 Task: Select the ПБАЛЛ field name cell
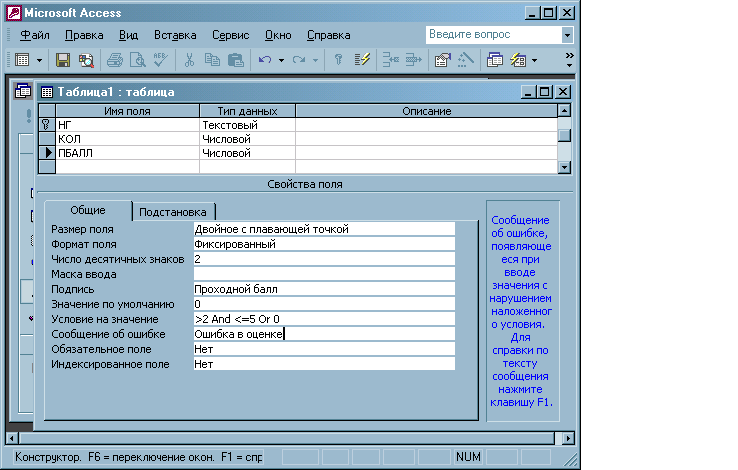point(128,153)
